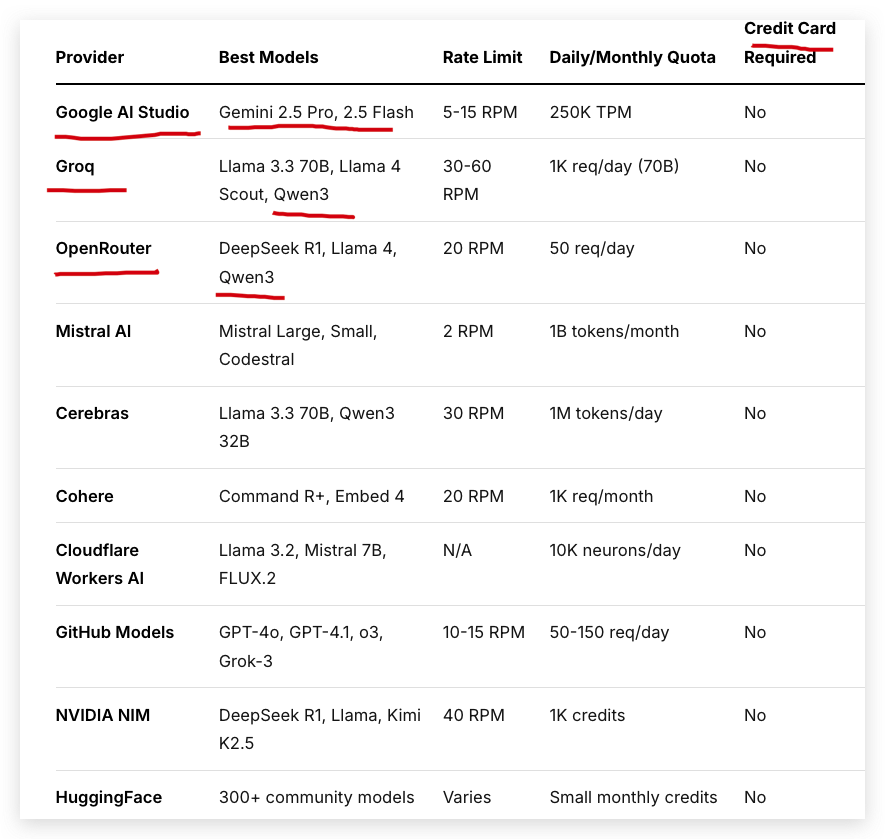885x839 pixels.
Task: Click the Credit Card Required header
Action: coord(790,43)
